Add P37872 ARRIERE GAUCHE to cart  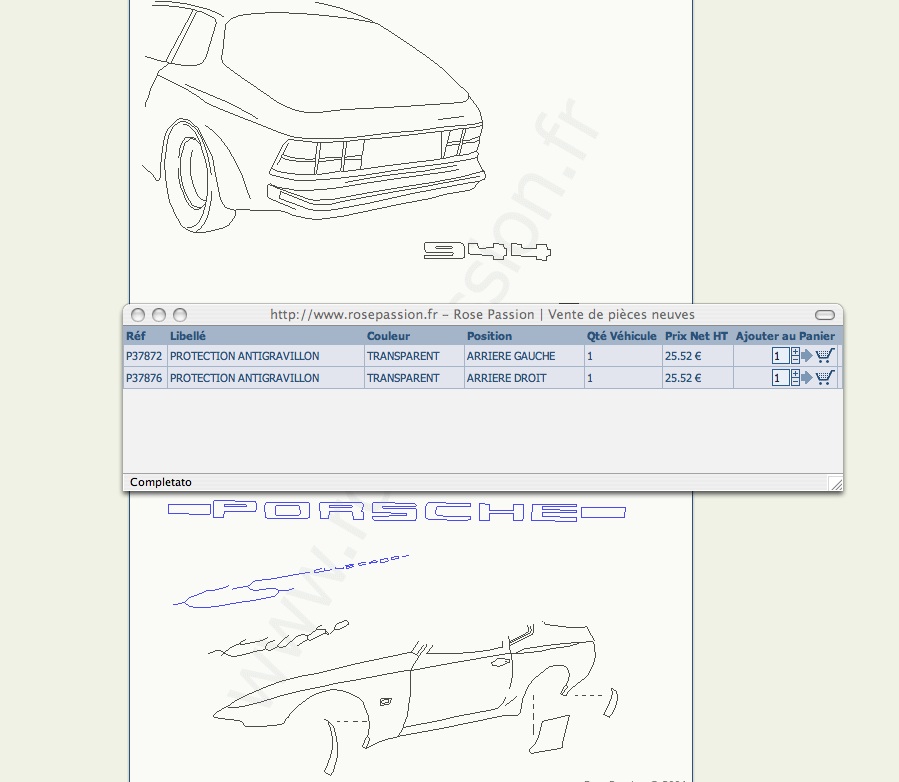[825, 355]
